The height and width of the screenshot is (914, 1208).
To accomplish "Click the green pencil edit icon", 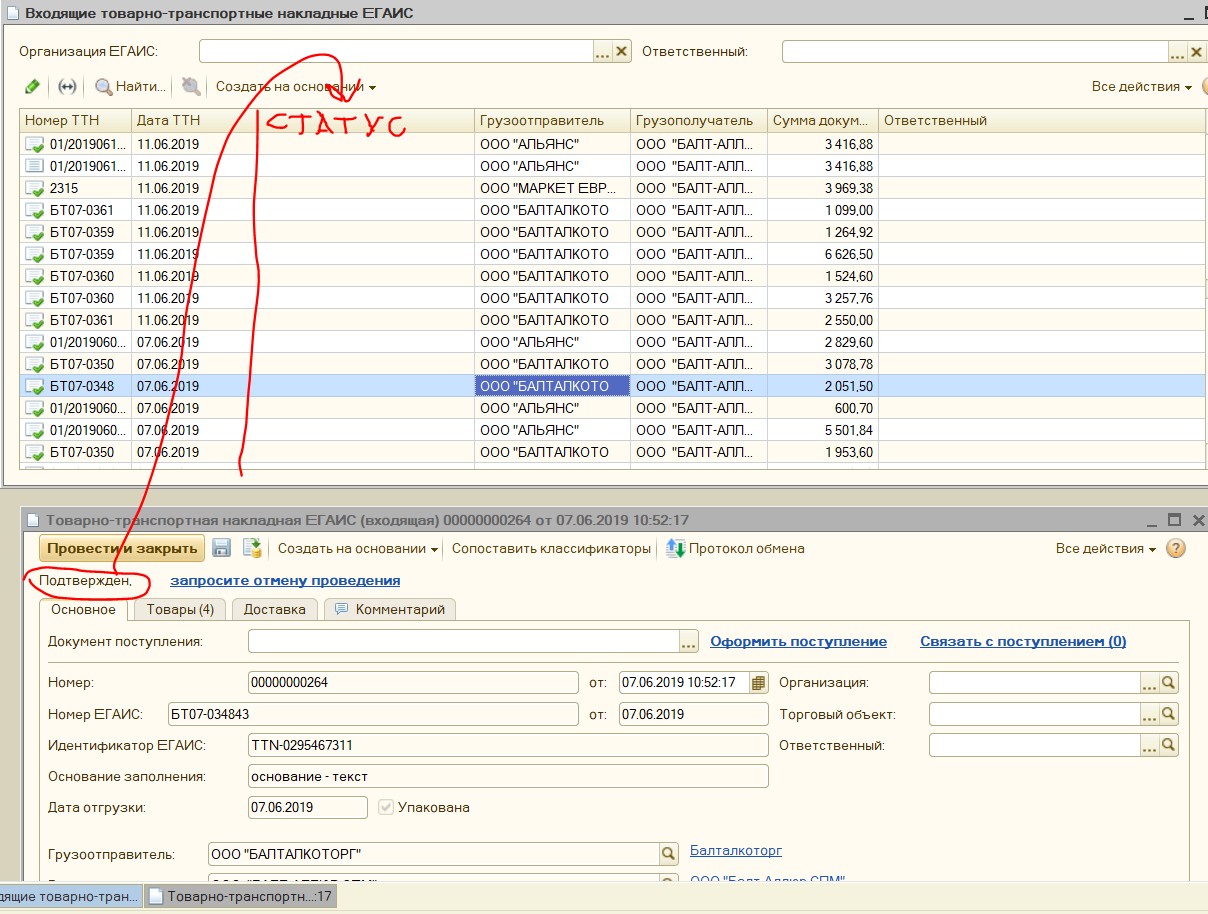I will [32, 87].
